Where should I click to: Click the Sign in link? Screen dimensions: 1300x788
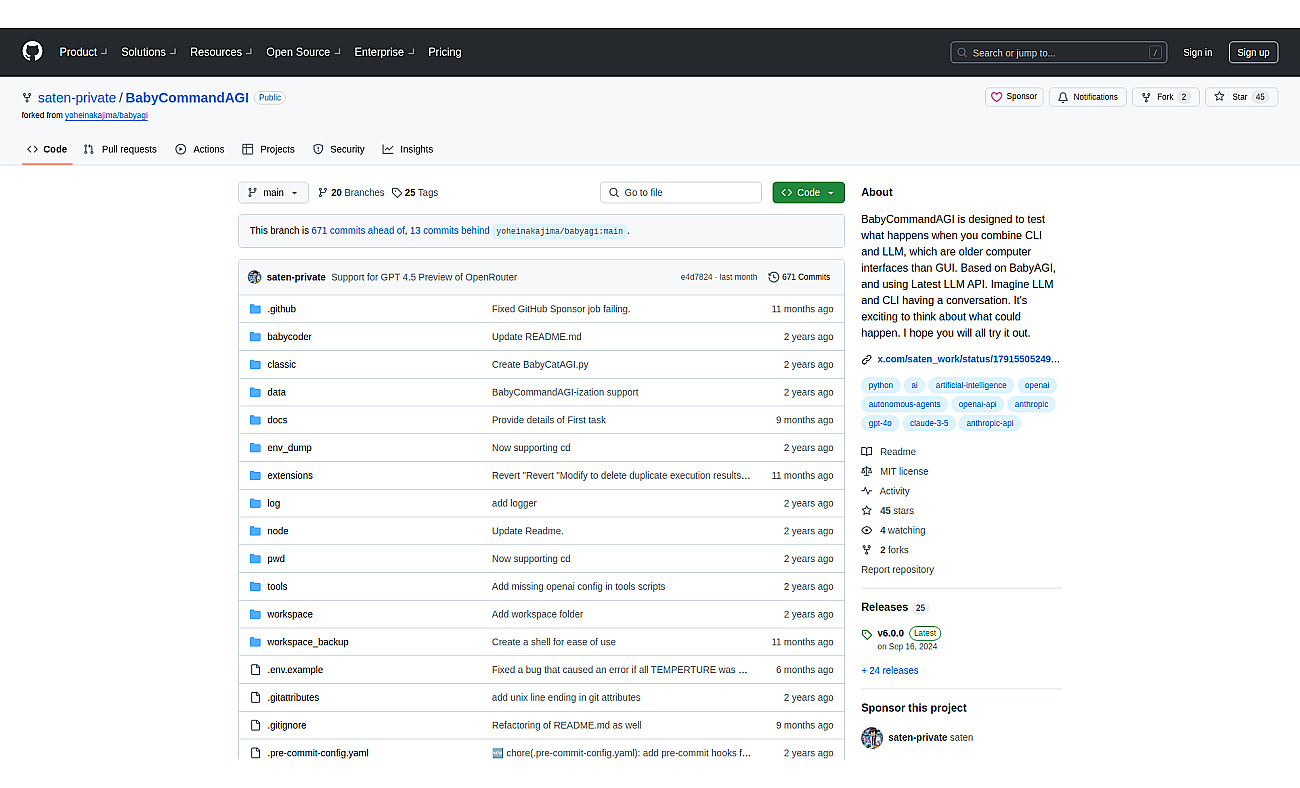[1197, 53]
